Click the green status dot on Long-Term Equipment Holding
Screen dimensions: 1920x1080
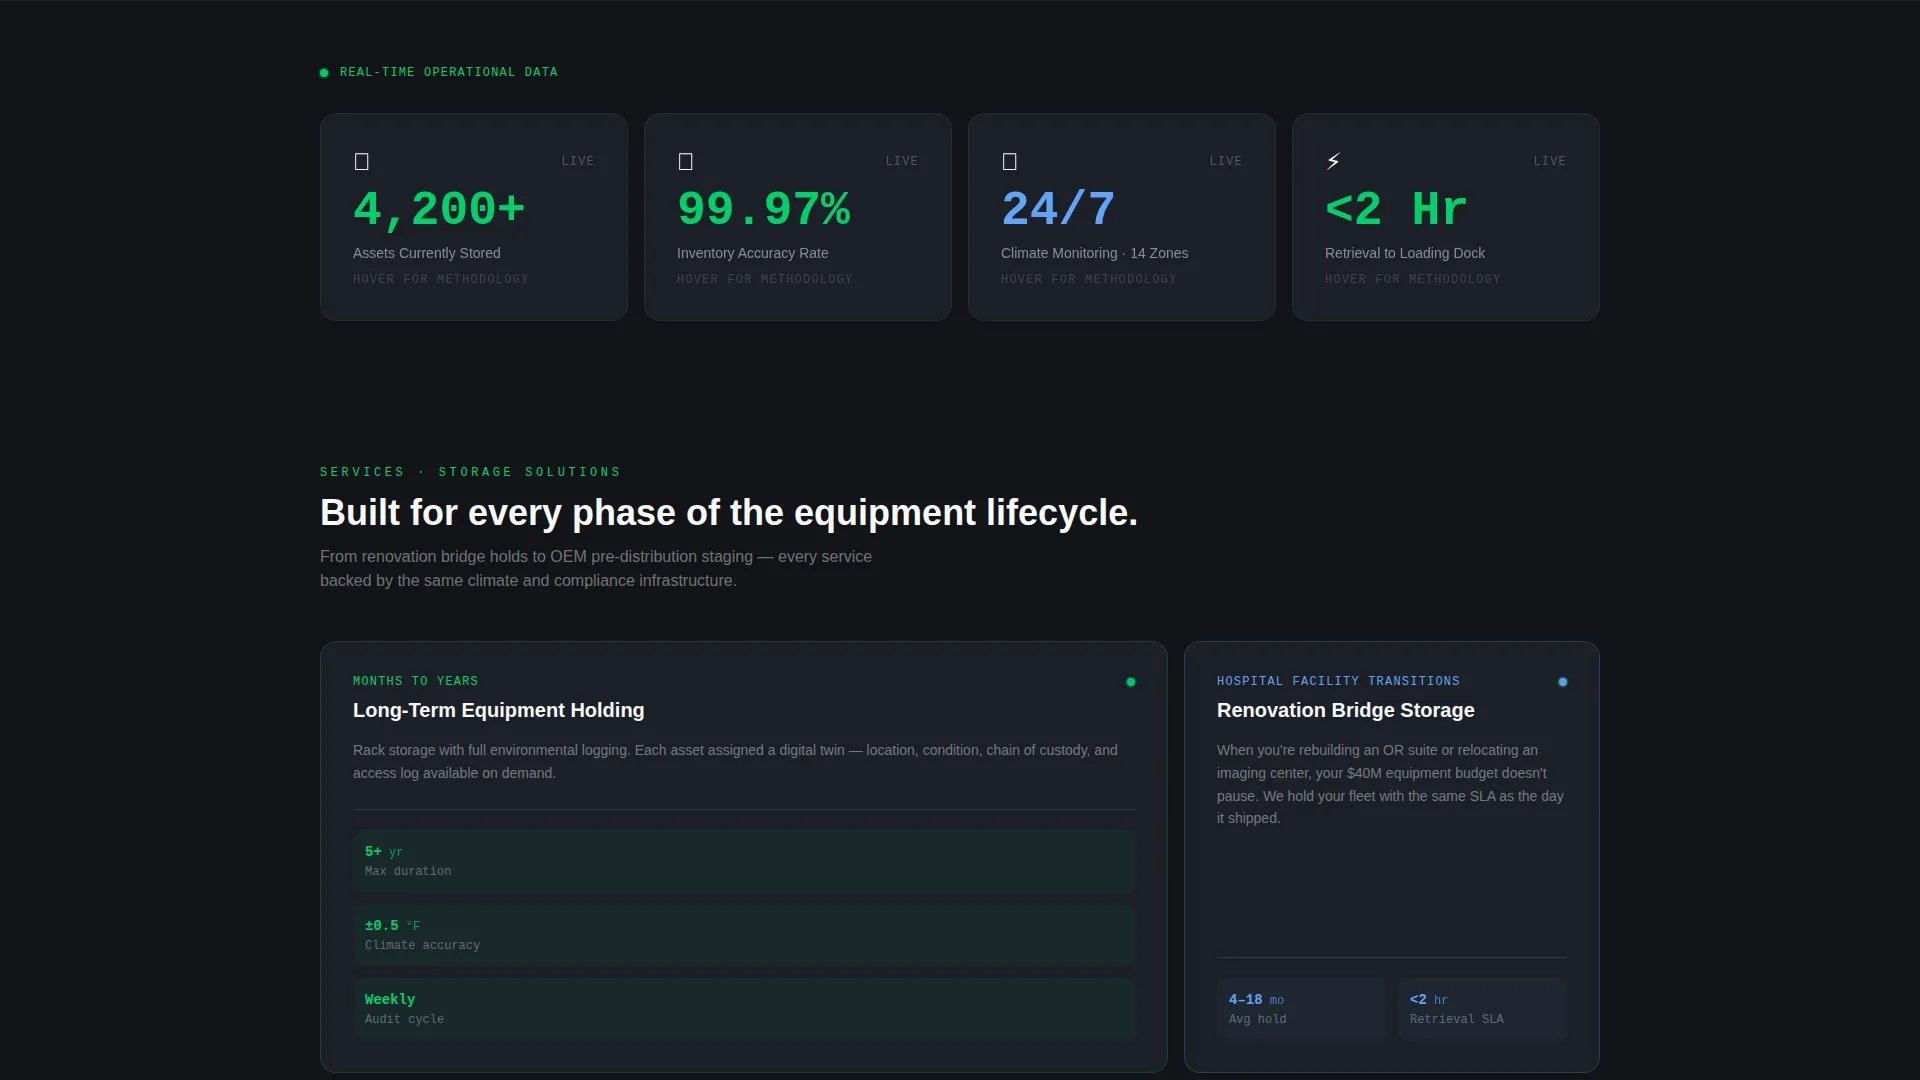tap(1131, 682)
